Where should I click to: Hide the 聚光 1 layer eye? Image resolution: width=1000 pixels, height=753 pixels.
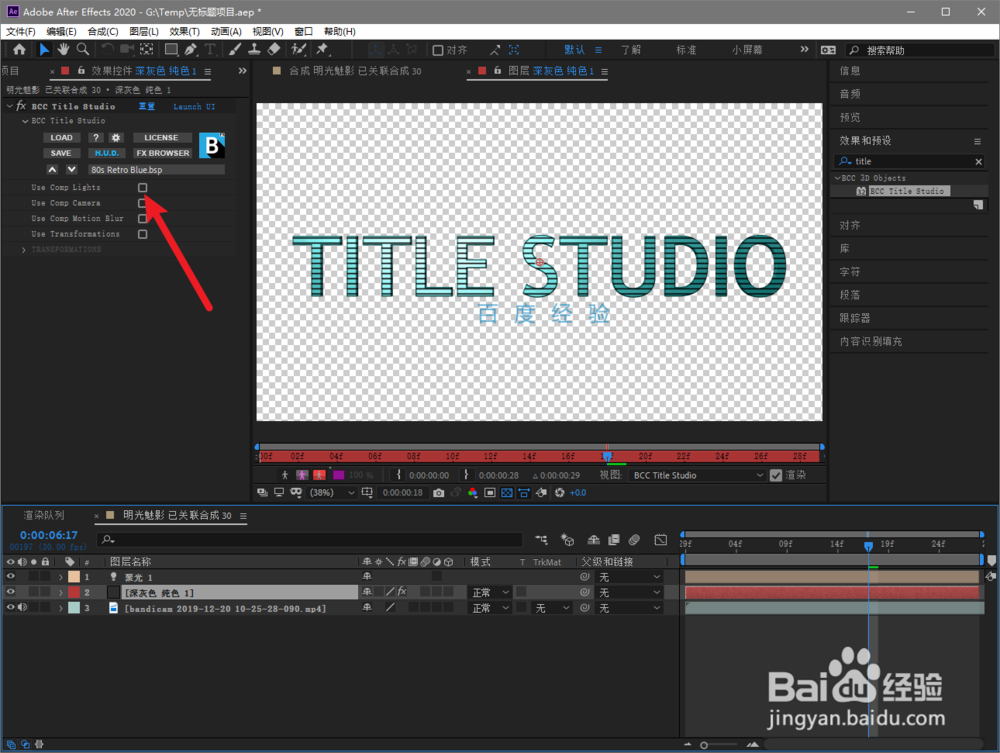point(10,576)
